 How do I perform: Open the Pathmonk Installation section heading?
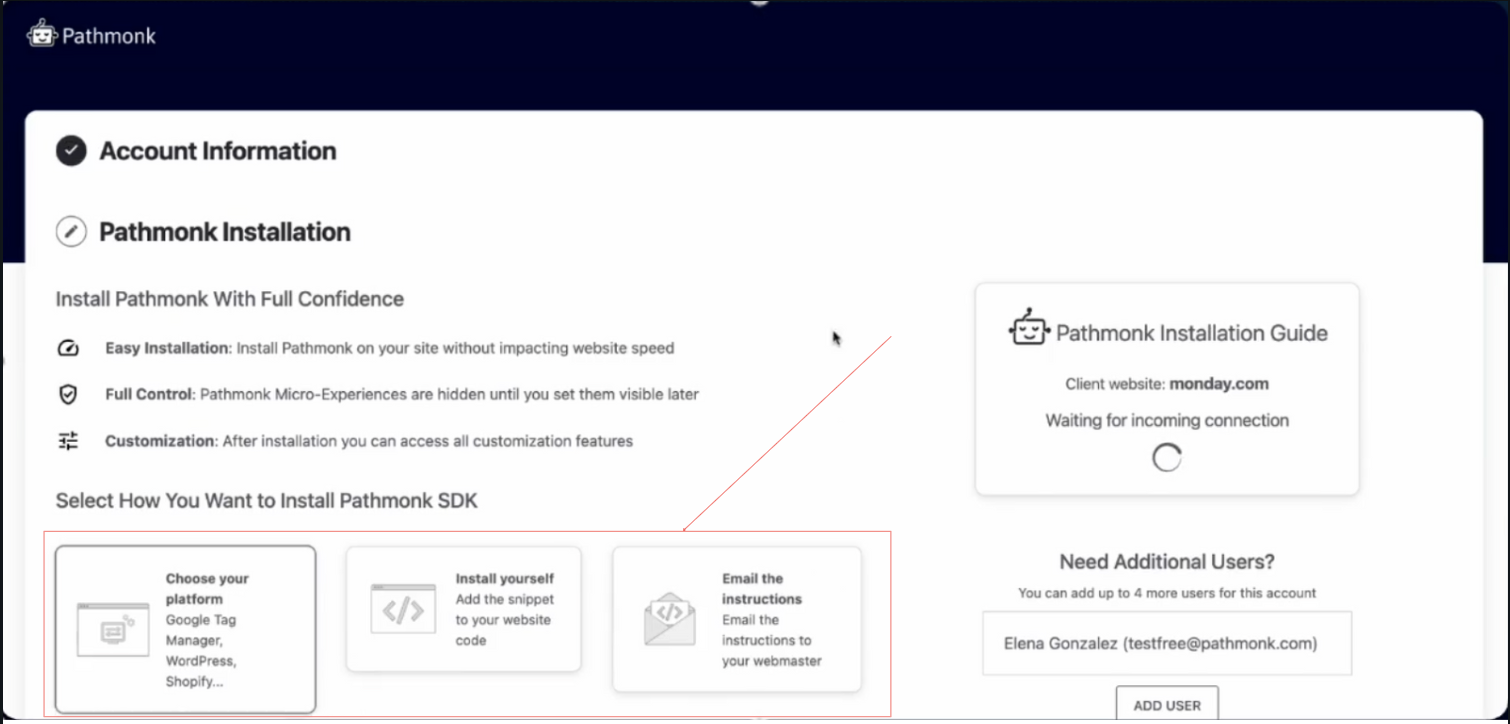[x=225, y=232]
